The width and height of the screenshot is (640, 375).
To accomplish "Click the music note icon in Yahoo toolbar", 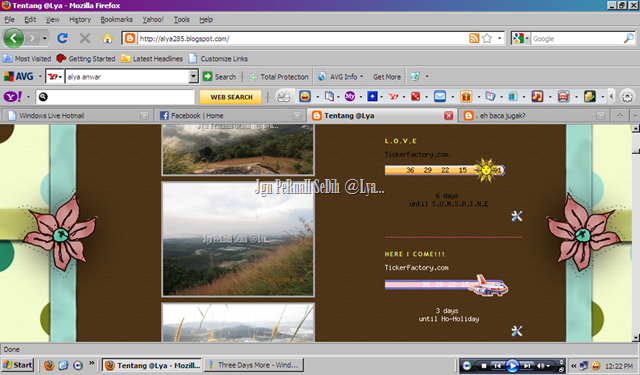I will (x=537, y=97).
